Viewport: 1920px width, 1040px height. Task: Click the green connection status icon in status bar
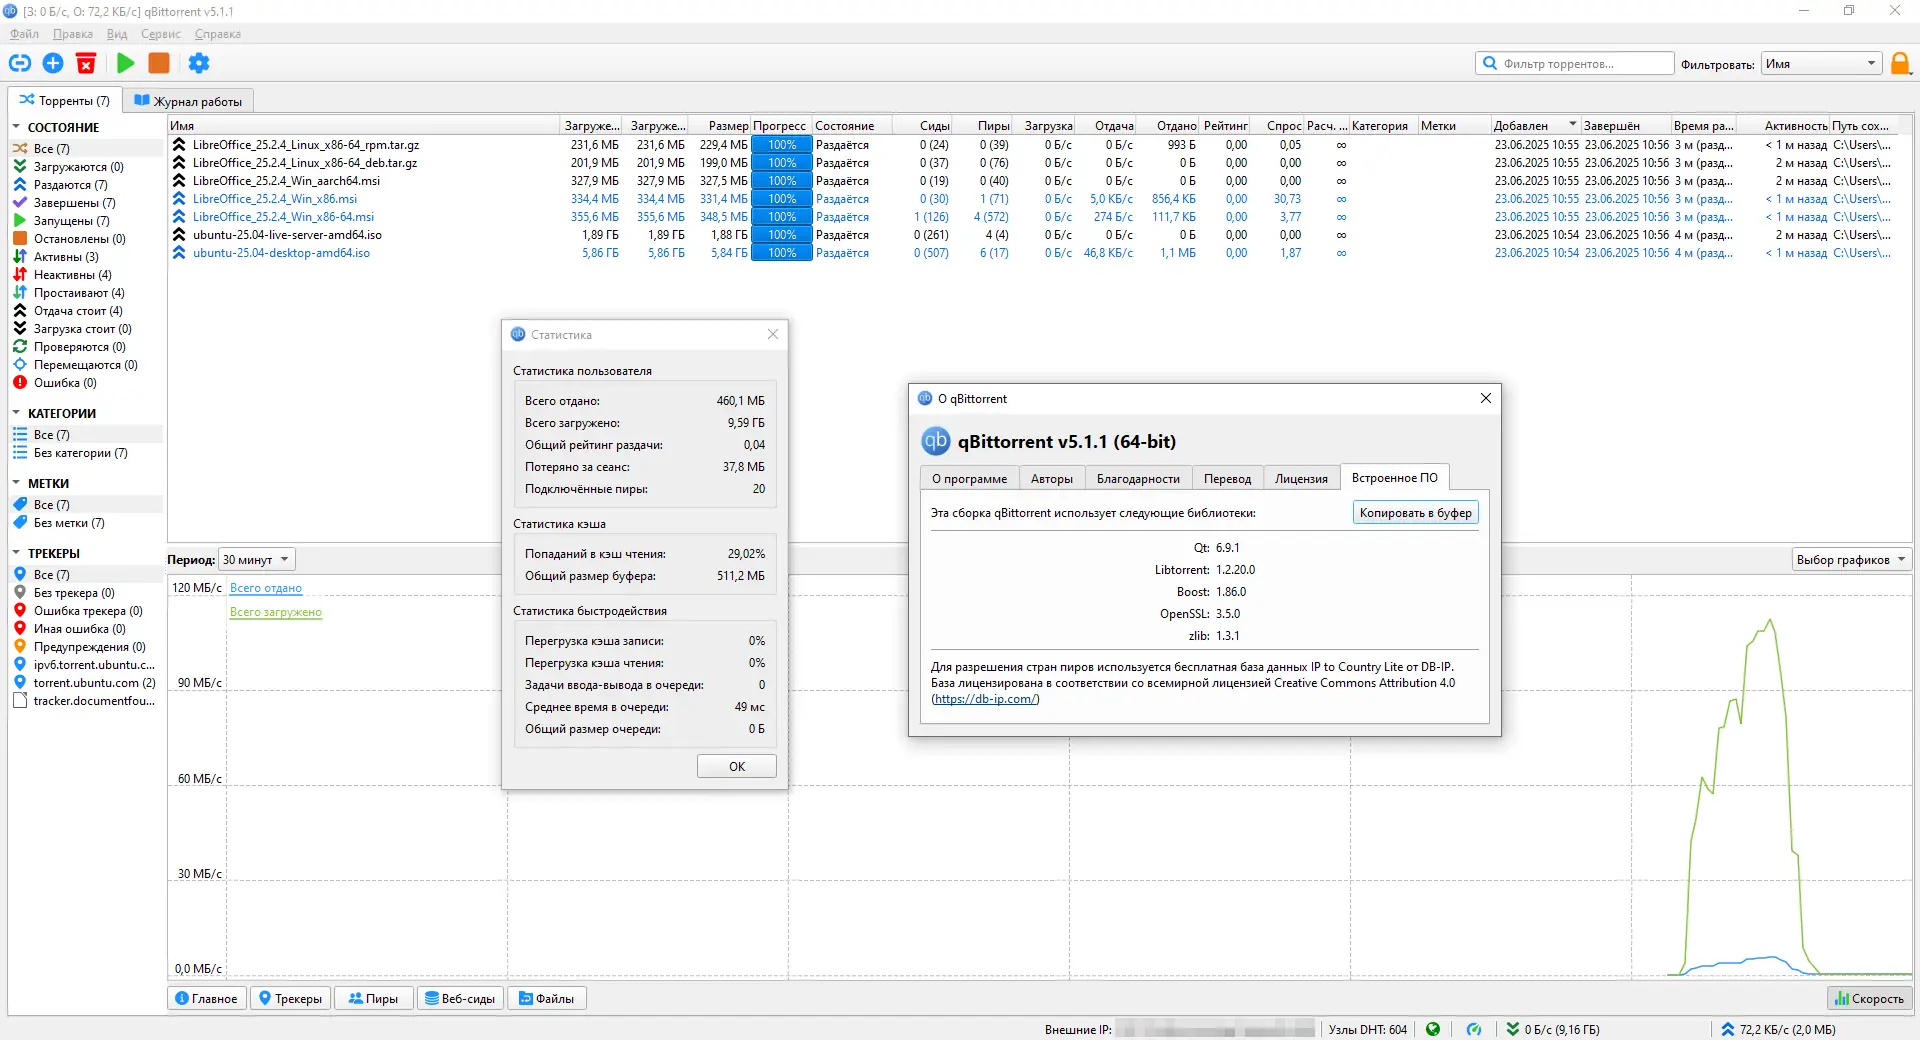(1433, 1029)
